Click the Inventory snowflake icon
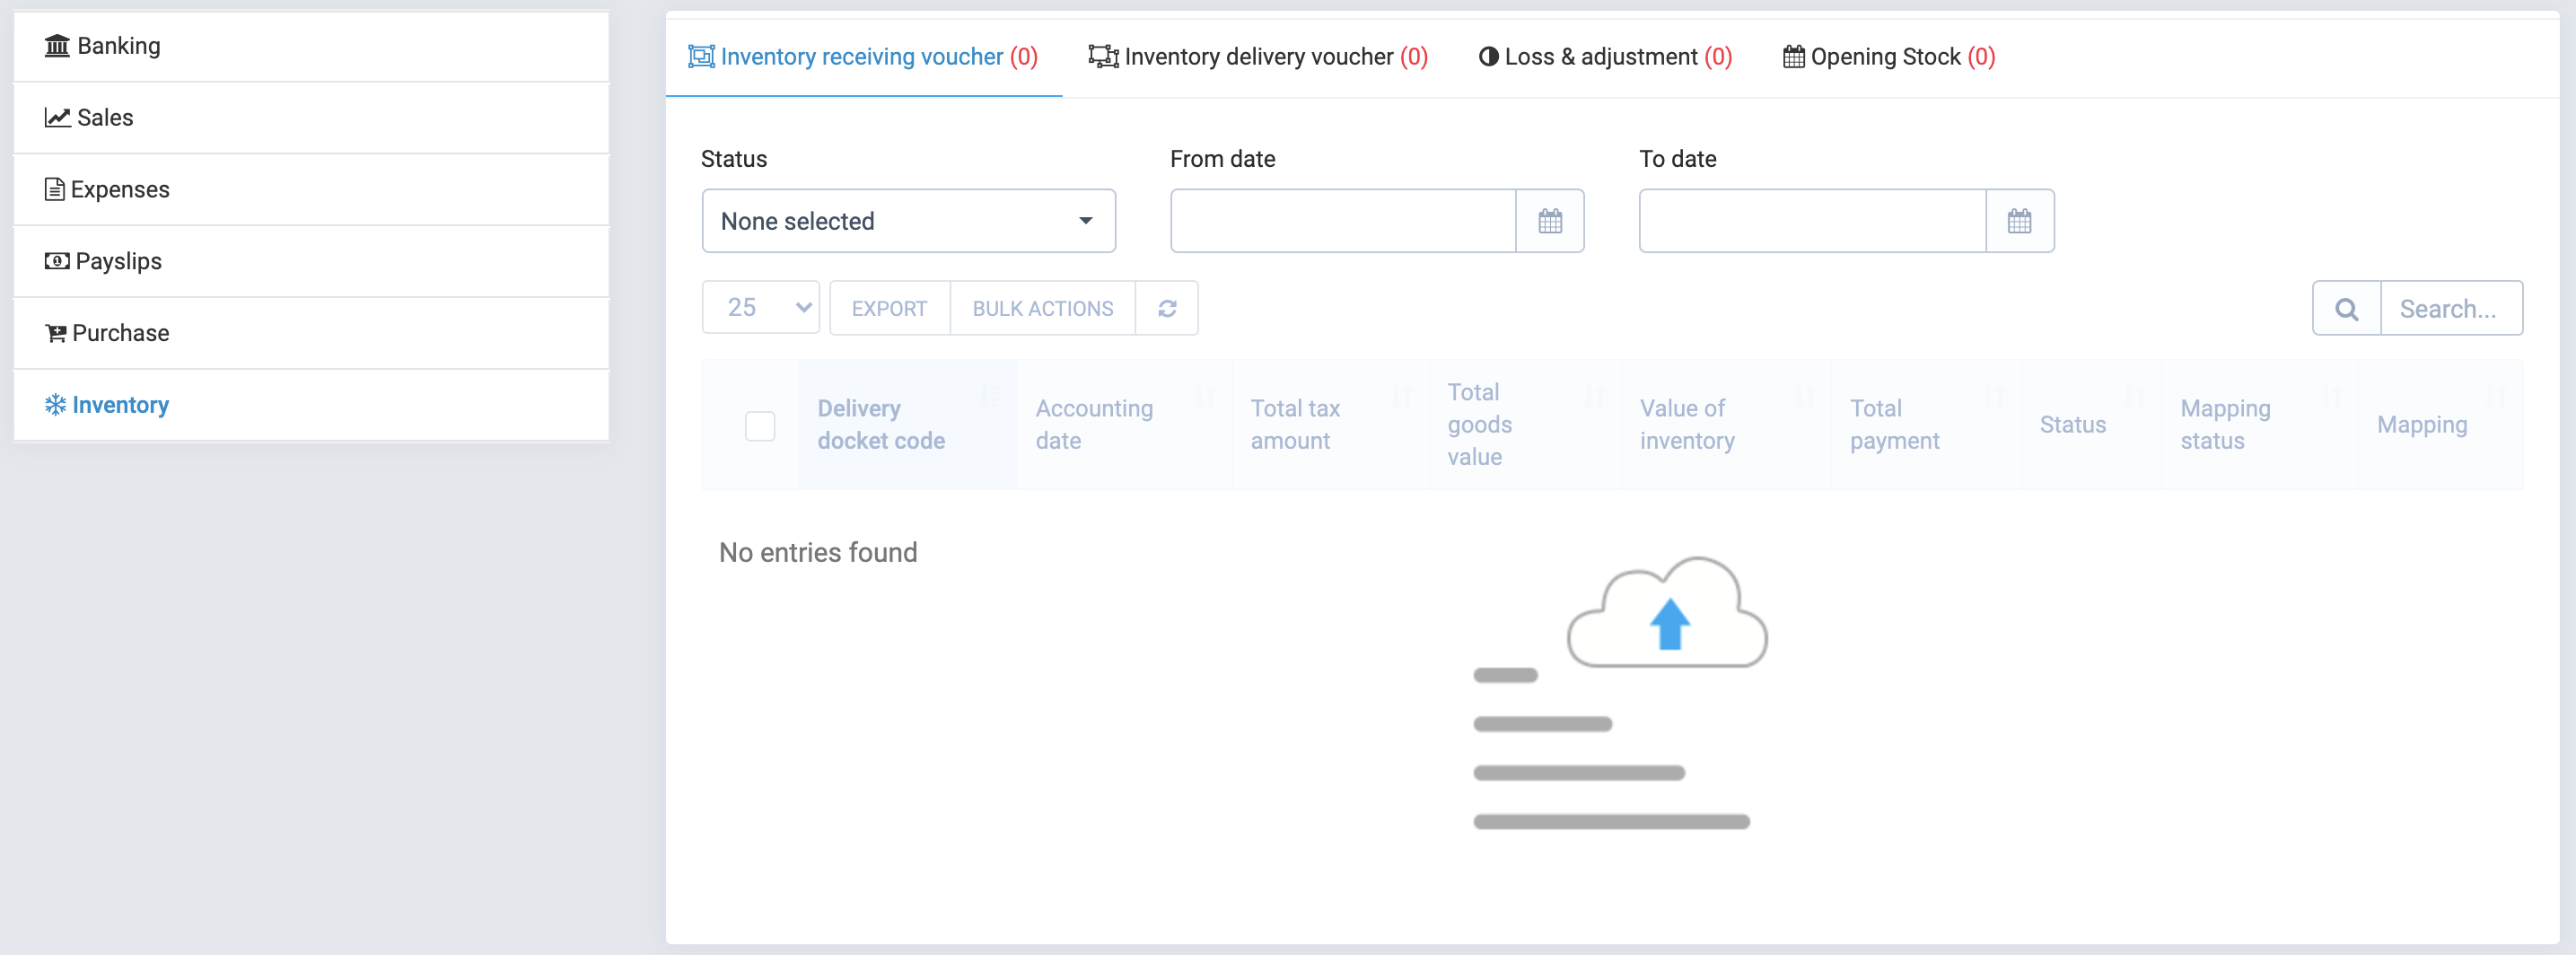Screen dimensions: 2576x955 (55, 405)
